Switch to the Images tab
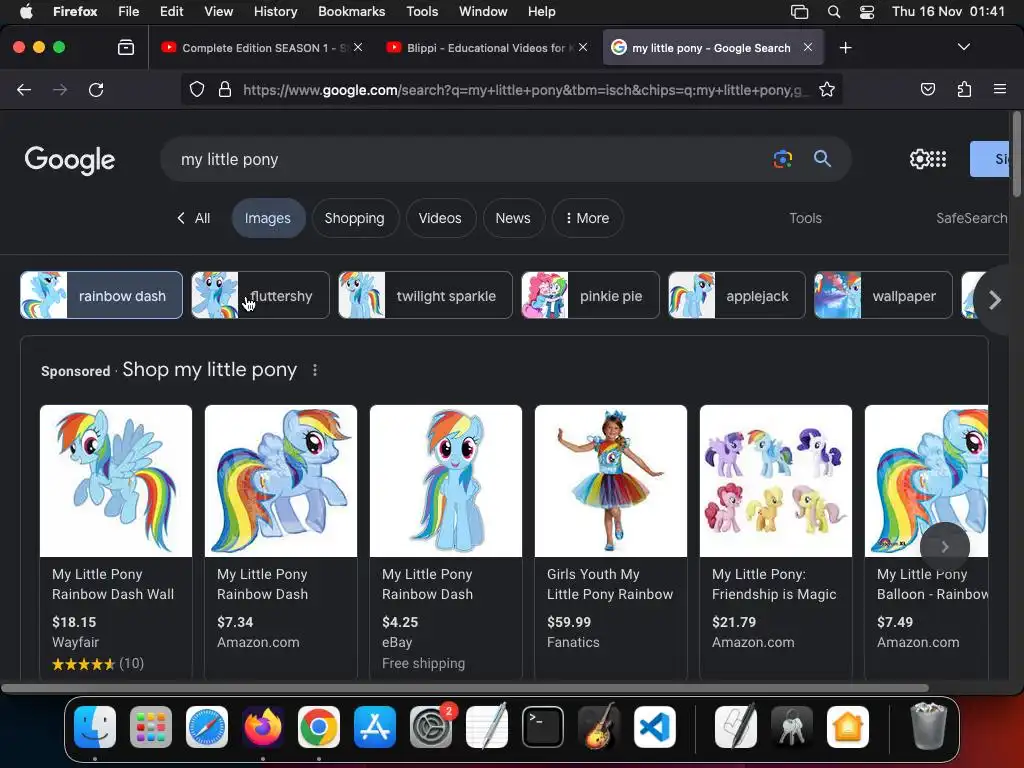This screenshot has height=768, width=1024. point(268,218)
